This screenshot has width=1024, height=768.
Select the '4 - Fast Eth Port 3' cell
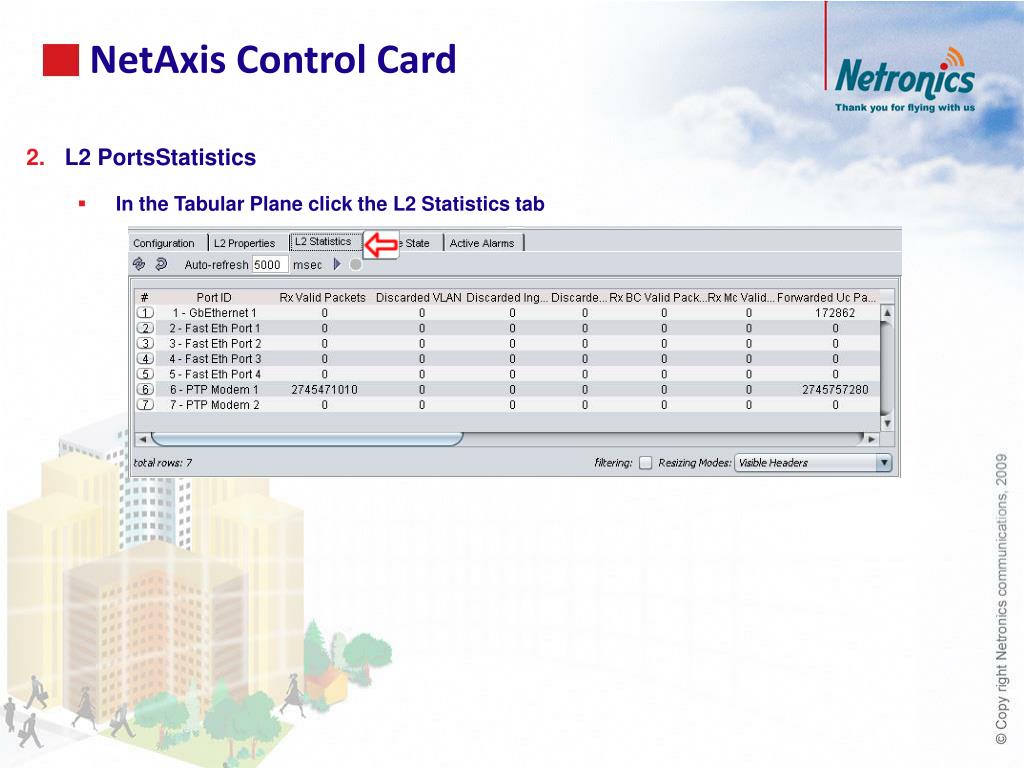point(215,359)
